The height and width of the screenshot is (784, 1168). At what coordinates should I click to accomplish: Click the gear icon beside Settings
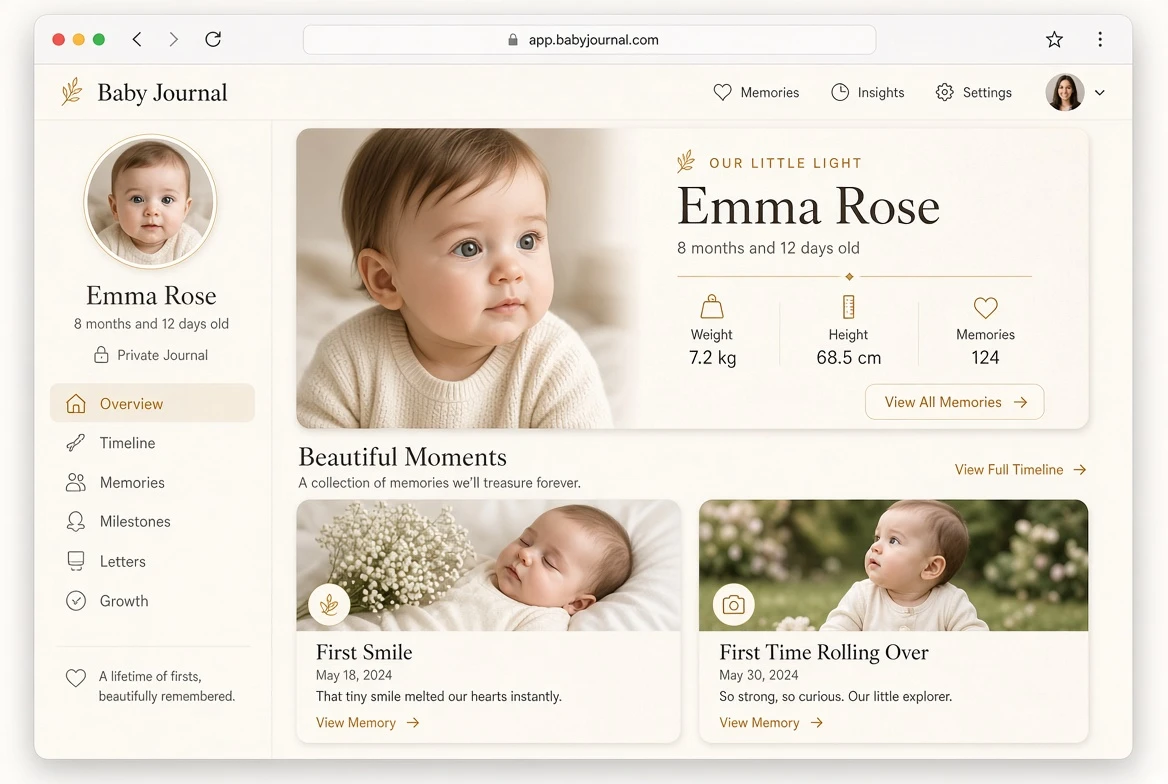tap(945, 92)
